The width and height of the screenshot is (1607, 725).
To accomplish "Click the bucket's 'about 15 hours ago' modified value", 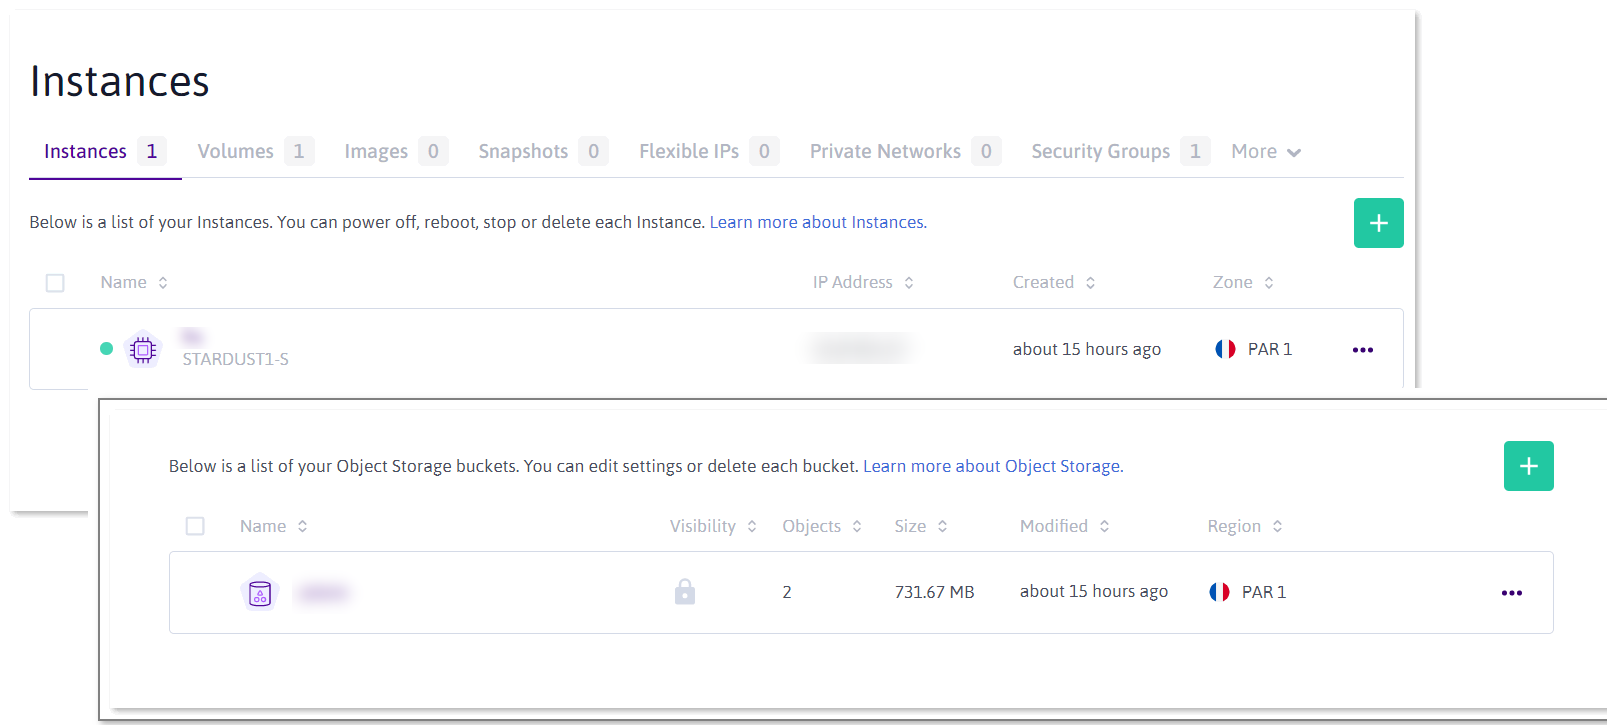I will (1094, 591).
